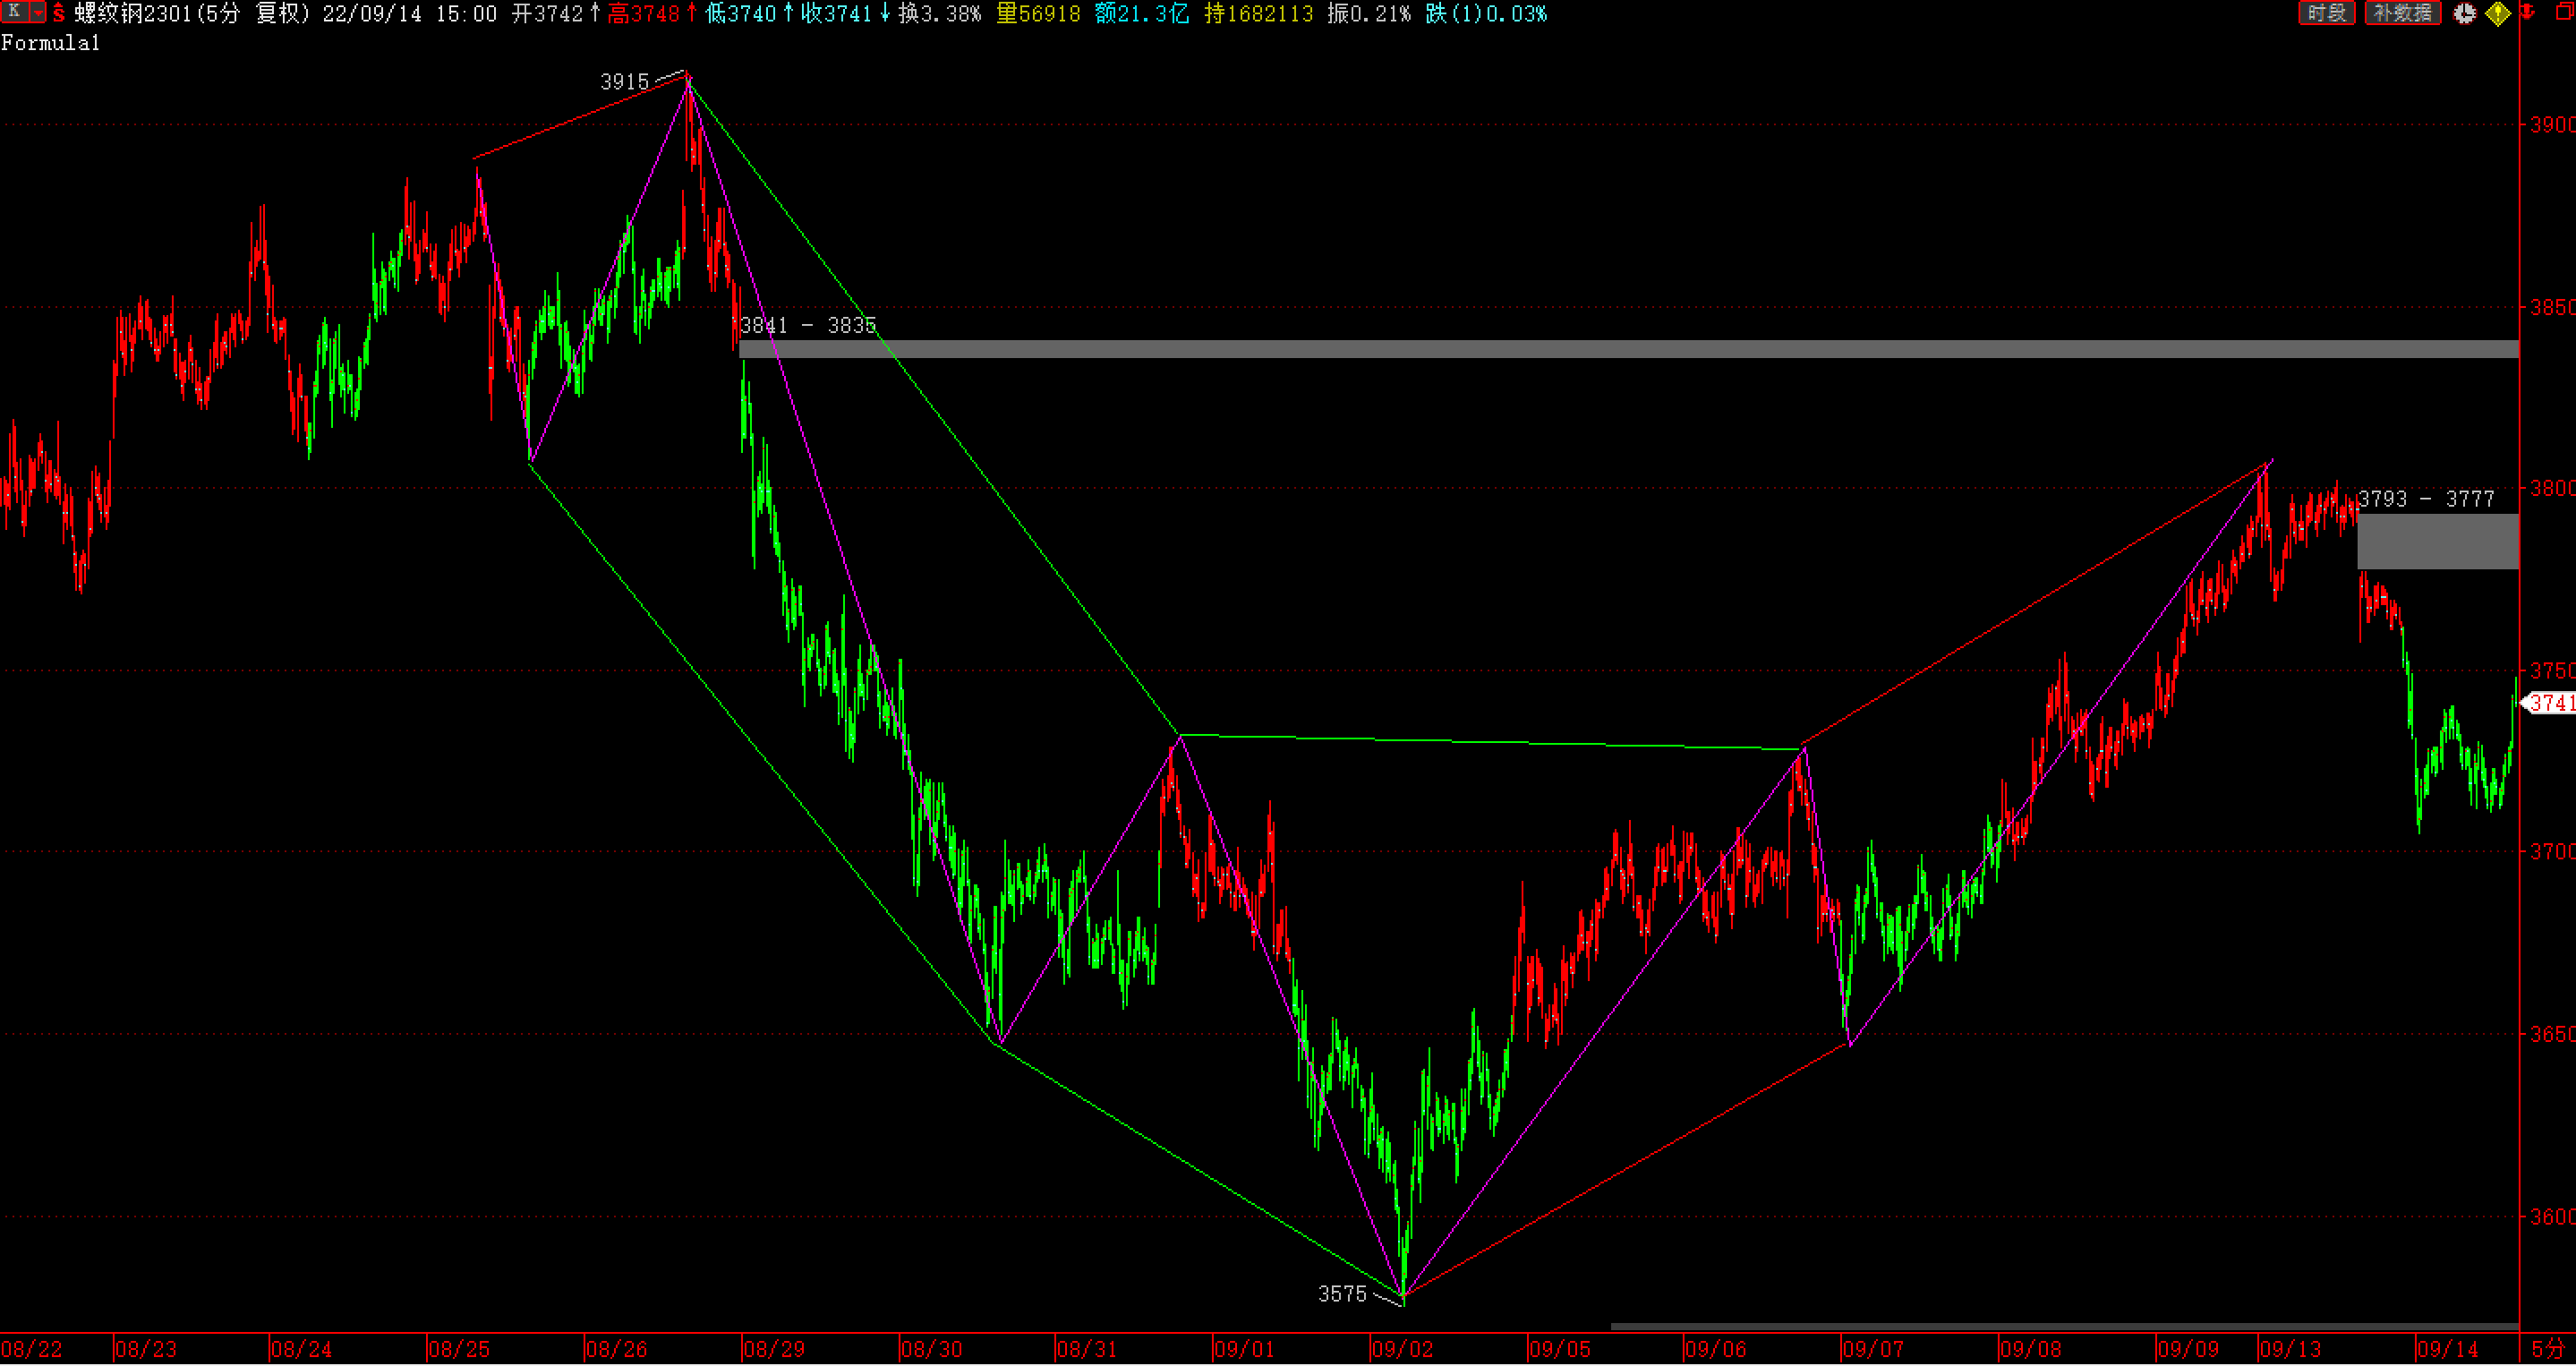Click the 09/13 date marker
Screen dimensions: 2576x1366
2290,1350
